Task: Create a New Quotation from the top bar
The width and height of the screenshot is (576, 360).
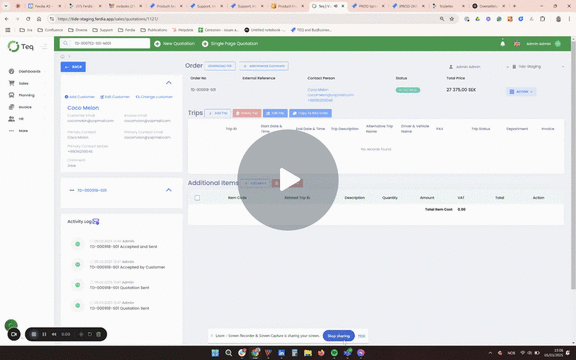Action: click(x=174, y=44)
